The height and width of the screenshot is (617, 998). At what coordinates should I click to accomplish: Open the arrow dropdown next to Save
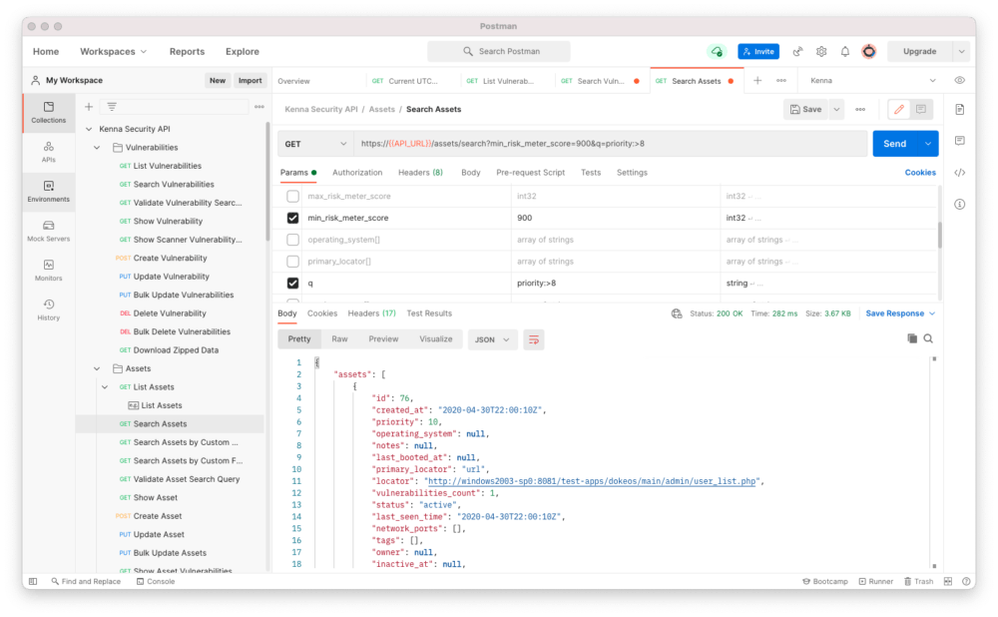point(837,110)
